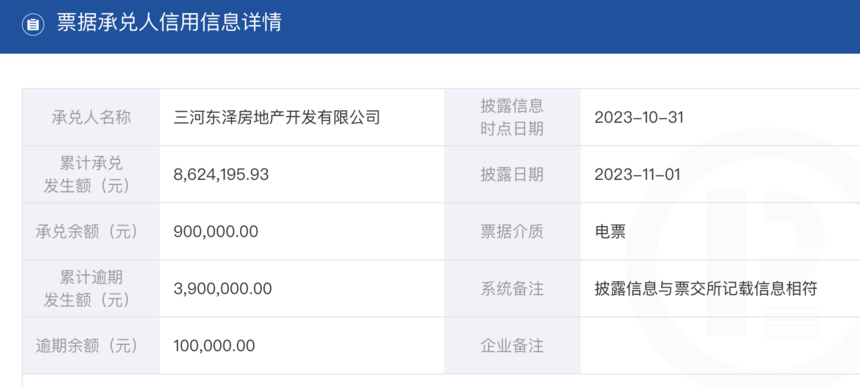Click the 披露信息与票交所记载信息相符 remark text
The height and width of the screenshot is (386, 860).
point(706,289)
